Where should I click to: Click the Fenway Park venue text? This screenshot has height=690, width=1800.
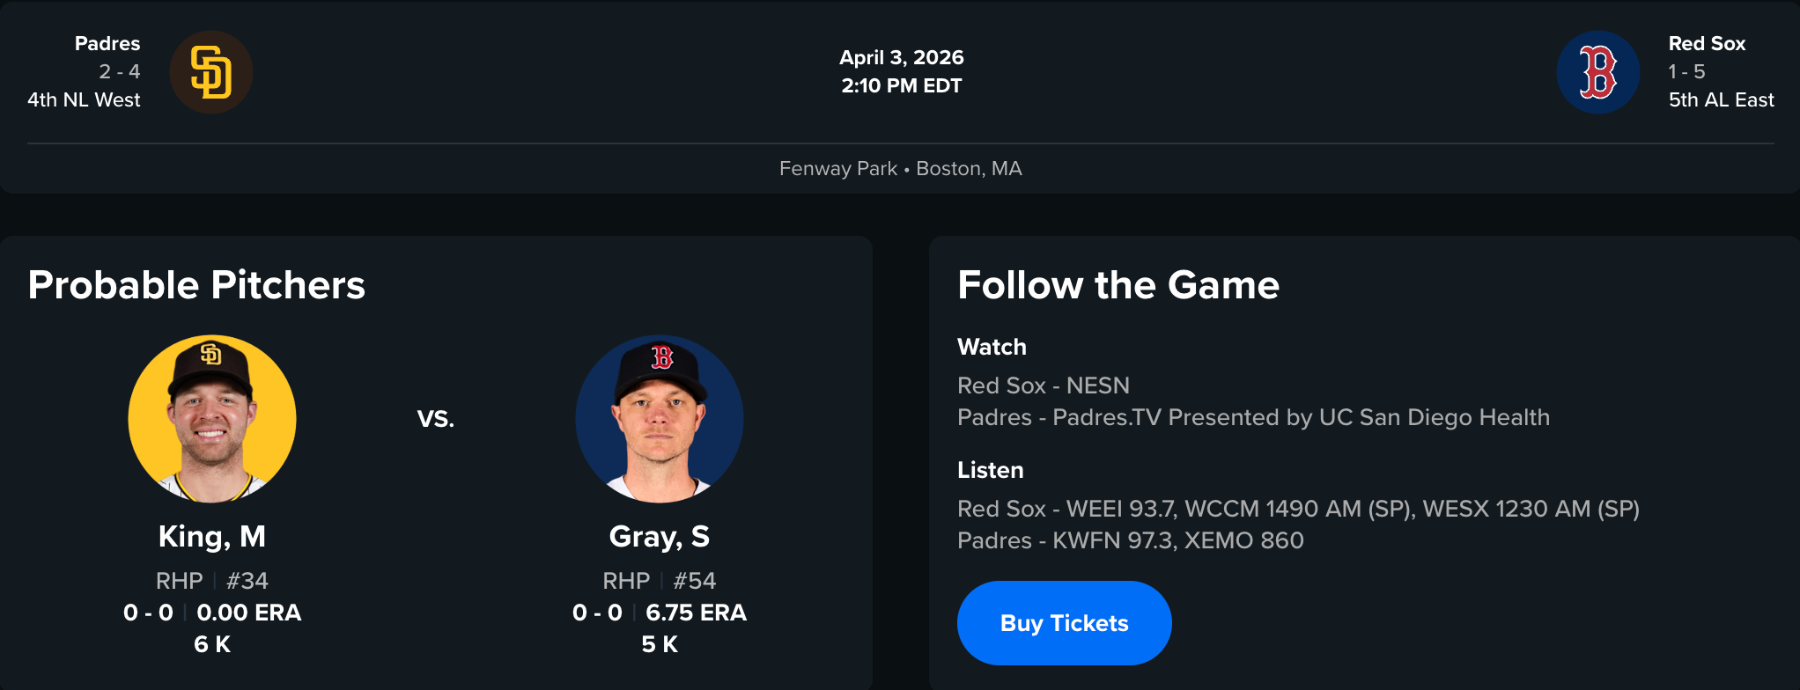(838, 169)
